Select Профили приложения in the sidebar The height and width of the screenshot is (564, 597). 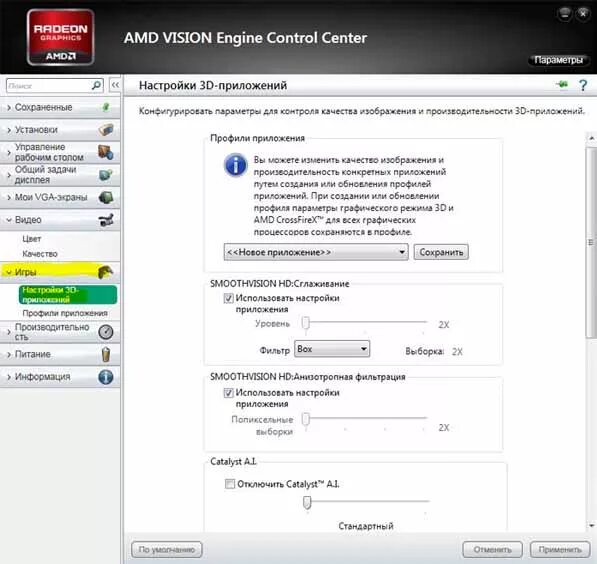65,313
